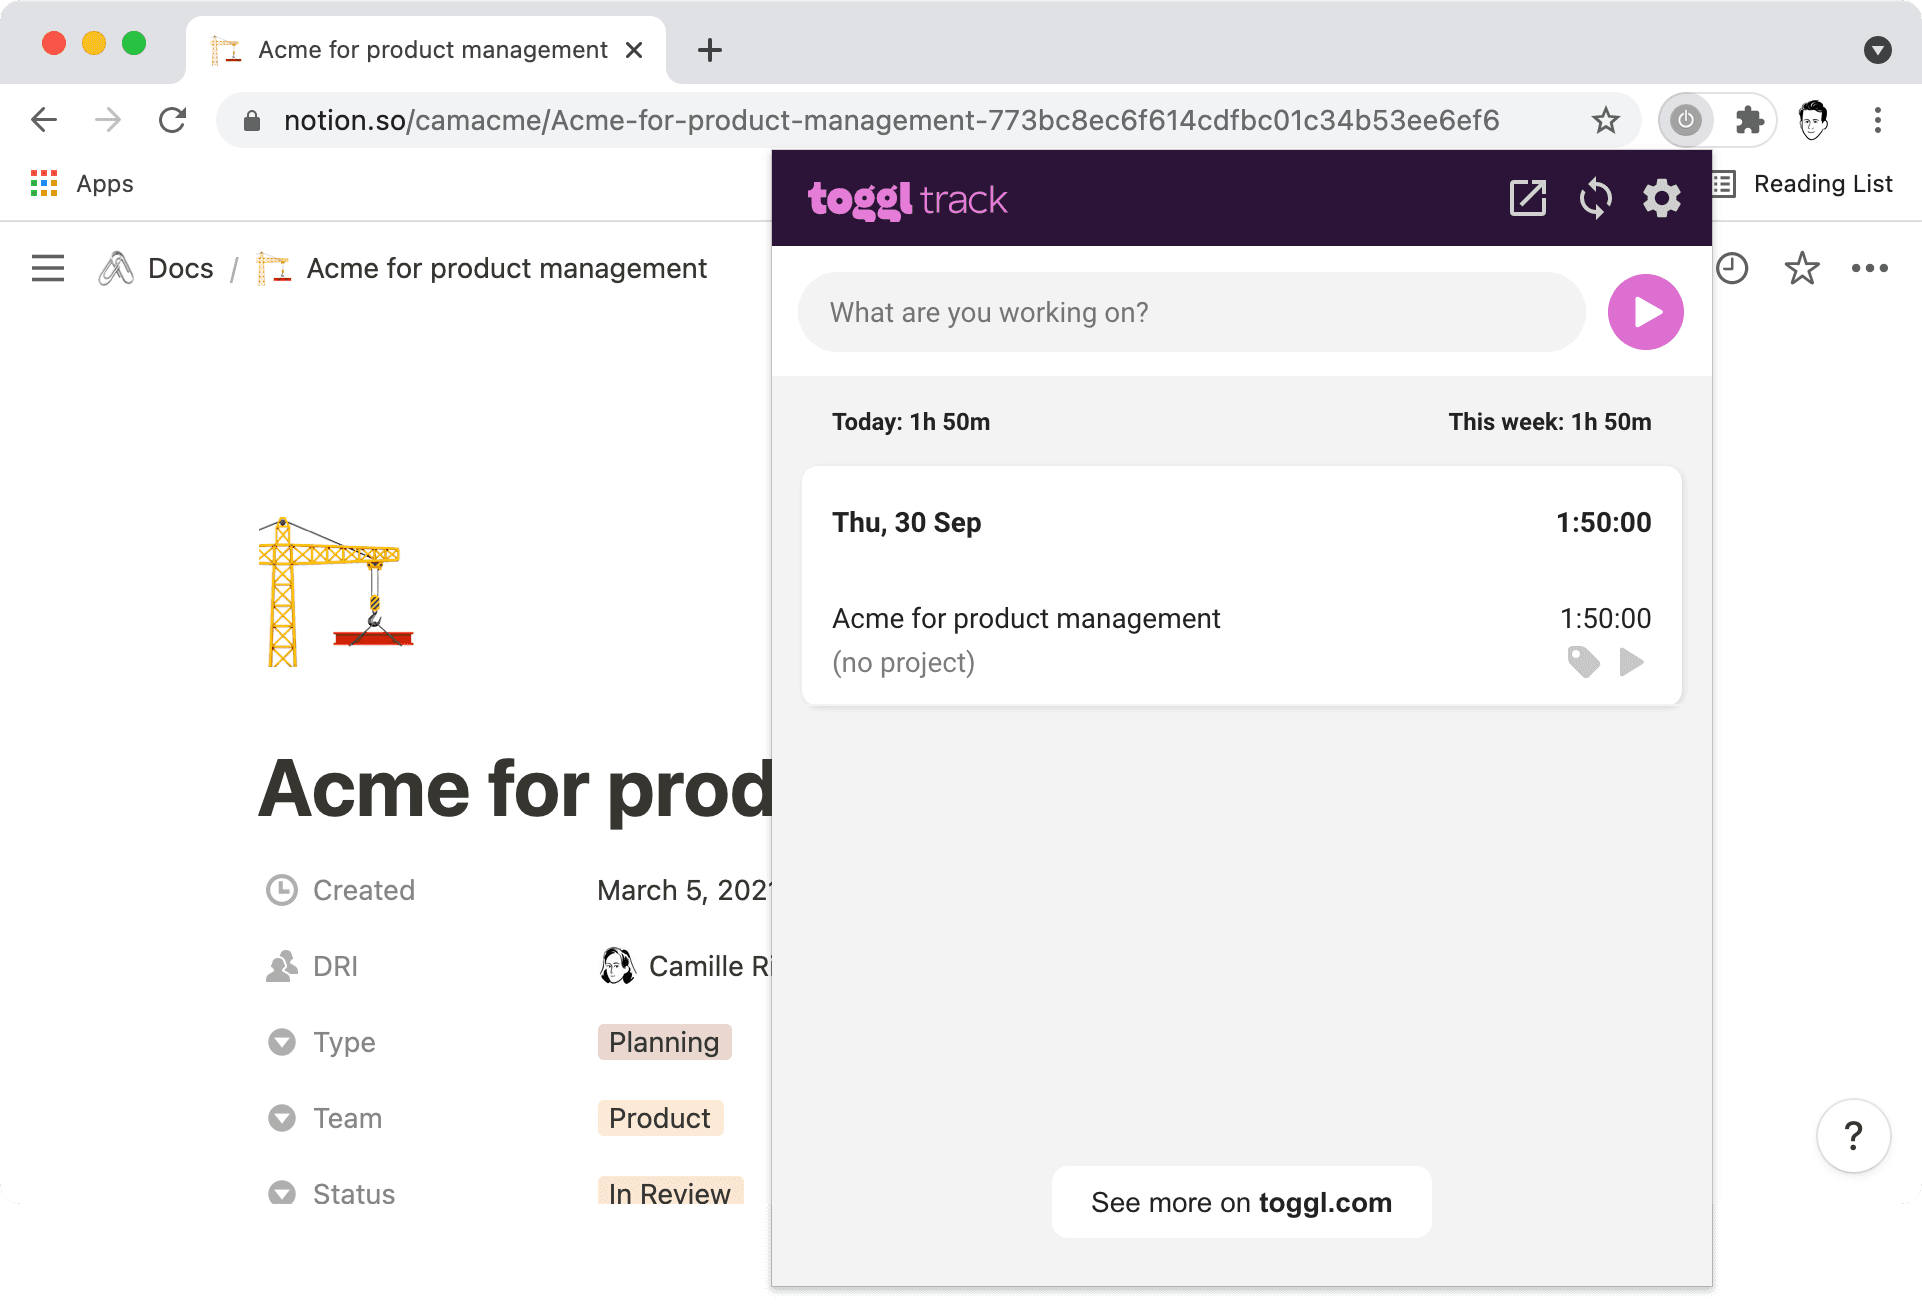Focus the What are you working on field
1922x1304 pixels.
coord(1190,312)
